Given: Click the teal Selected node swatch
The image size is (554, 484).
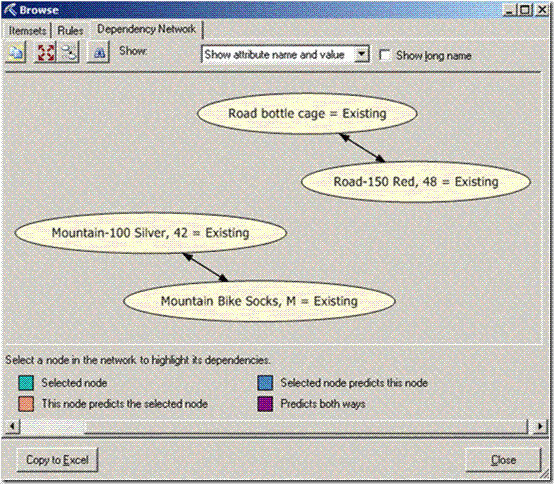Looking at the screenshot, I should click(x=26, y=383).
